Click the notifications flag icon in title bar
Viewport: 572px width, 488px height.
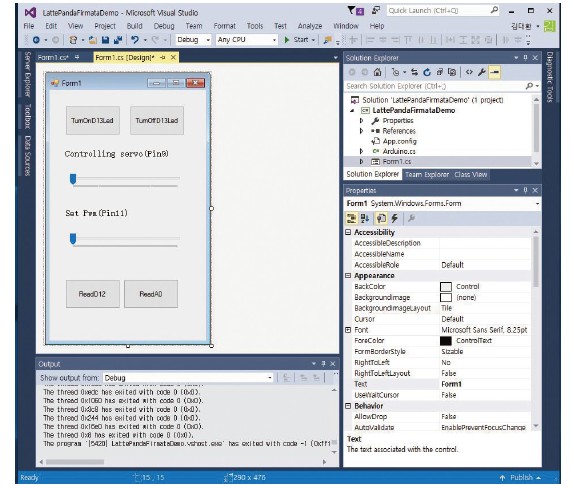click(355, 11)
